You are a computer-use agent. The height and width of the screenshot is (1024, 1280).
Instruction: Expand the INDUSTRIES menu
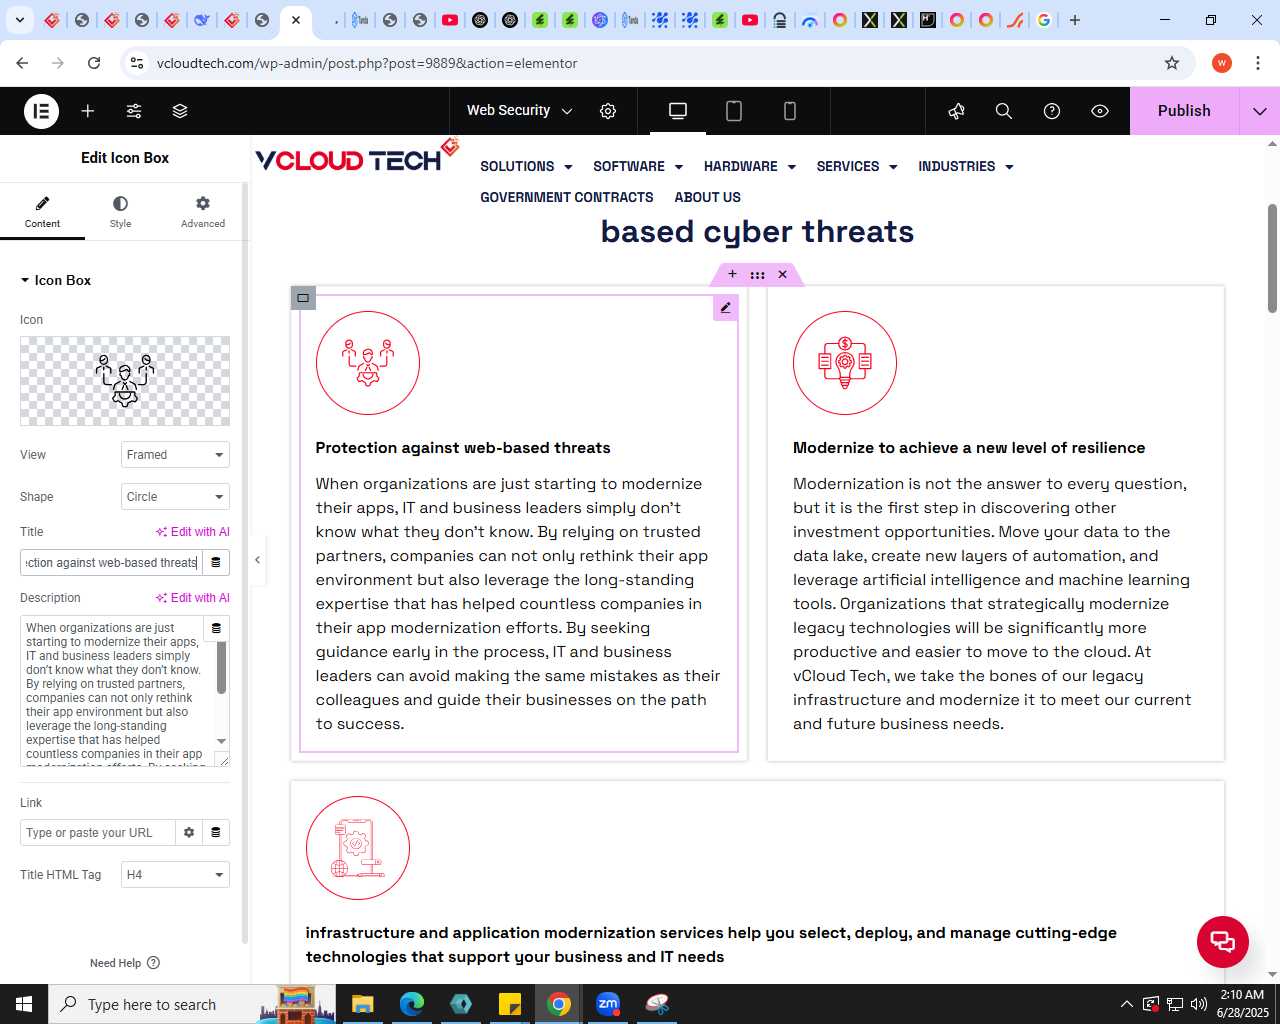[966, 167]
